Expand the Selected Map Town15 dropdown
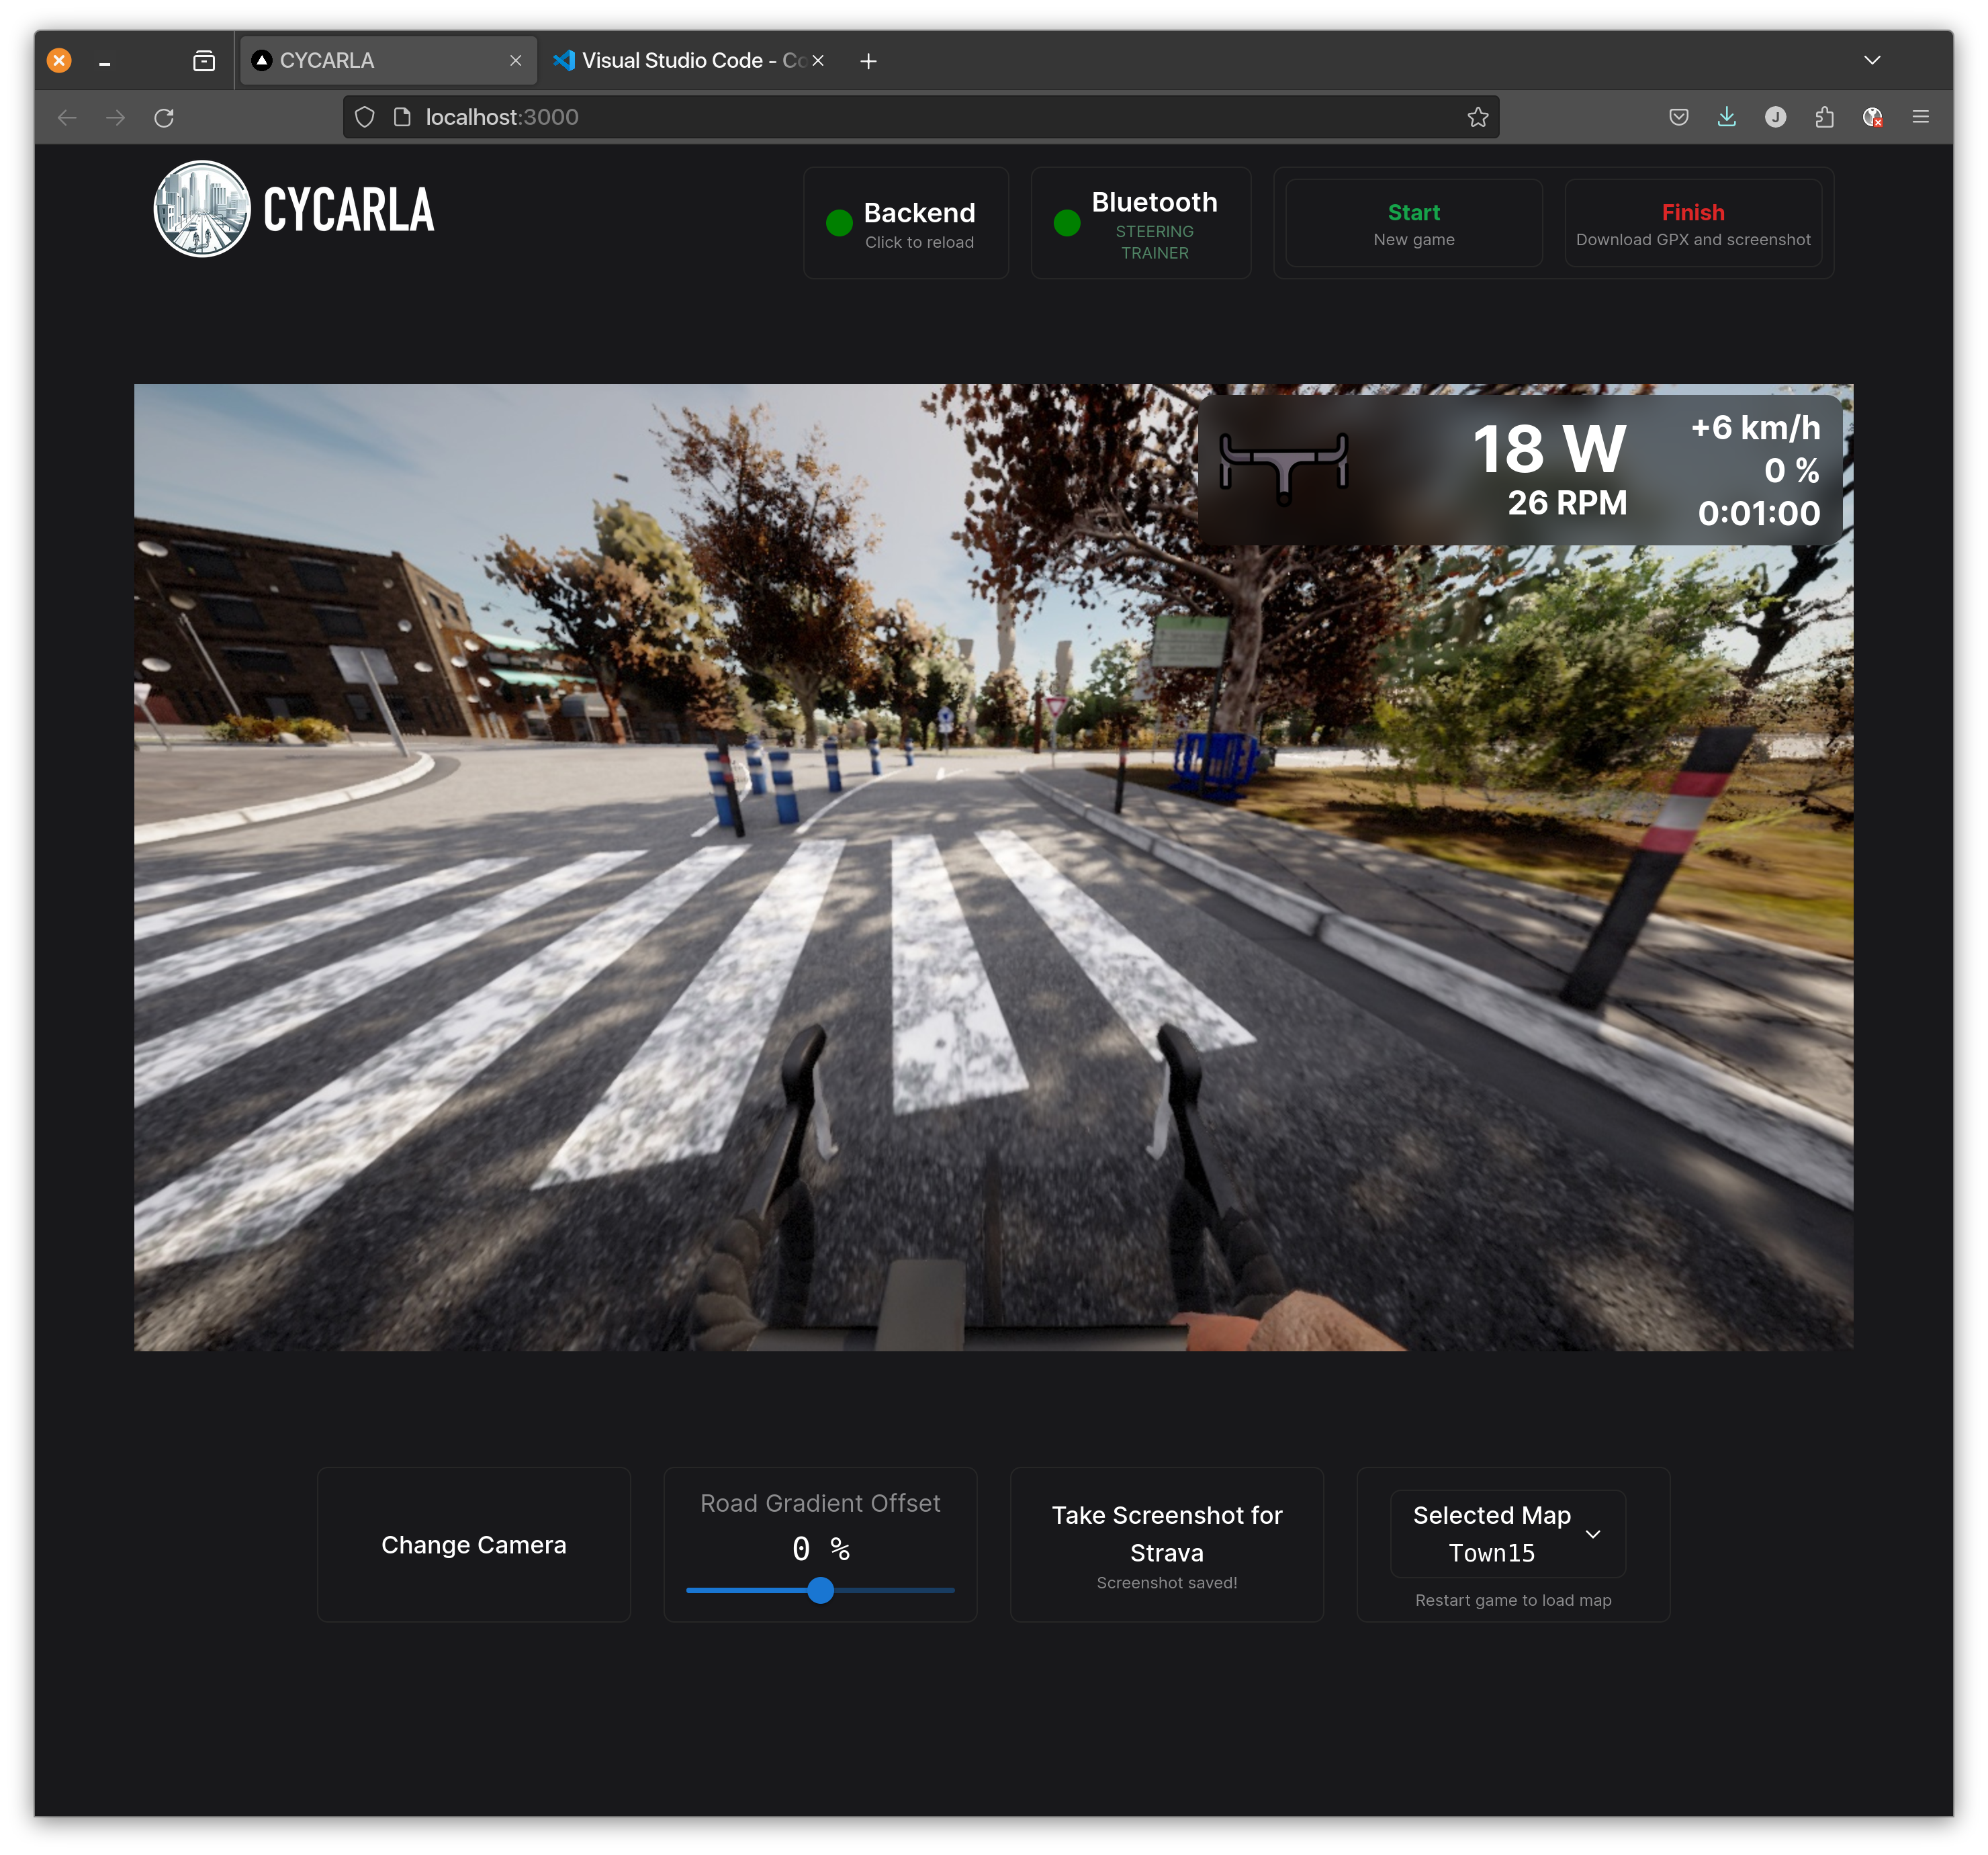 click(x=1507, y=1533)
